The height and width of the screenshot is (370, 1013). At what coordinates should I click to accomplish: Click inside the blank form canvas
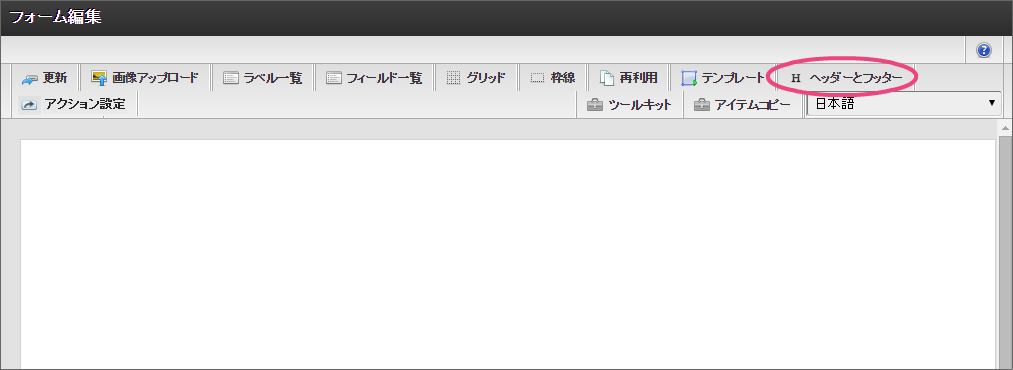pos(507,254)
